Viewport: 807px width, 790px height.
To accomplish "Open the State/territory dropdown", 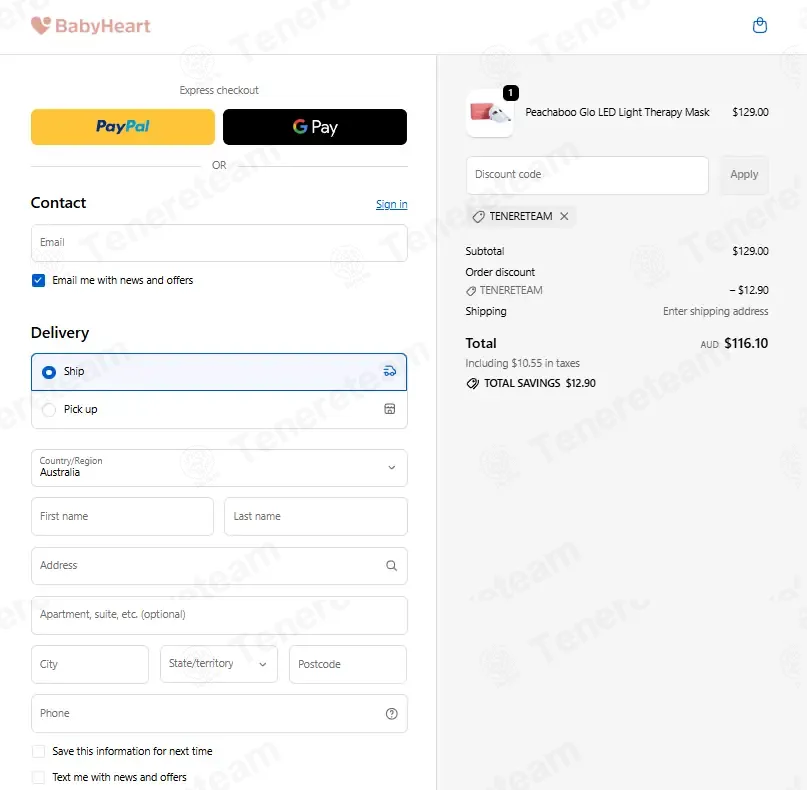I will pyautogui.click(x=219, y=664).
